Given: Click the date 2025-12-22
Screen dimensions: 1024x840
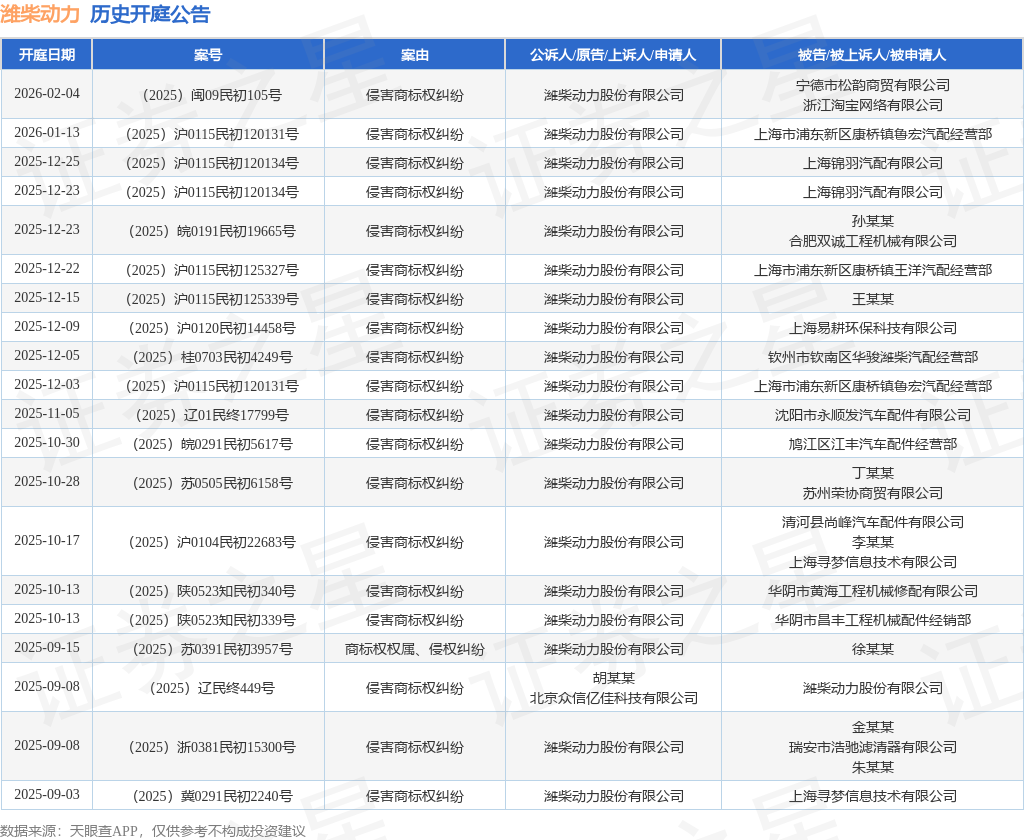Looking at the screenshot, I should pos(47,268).
